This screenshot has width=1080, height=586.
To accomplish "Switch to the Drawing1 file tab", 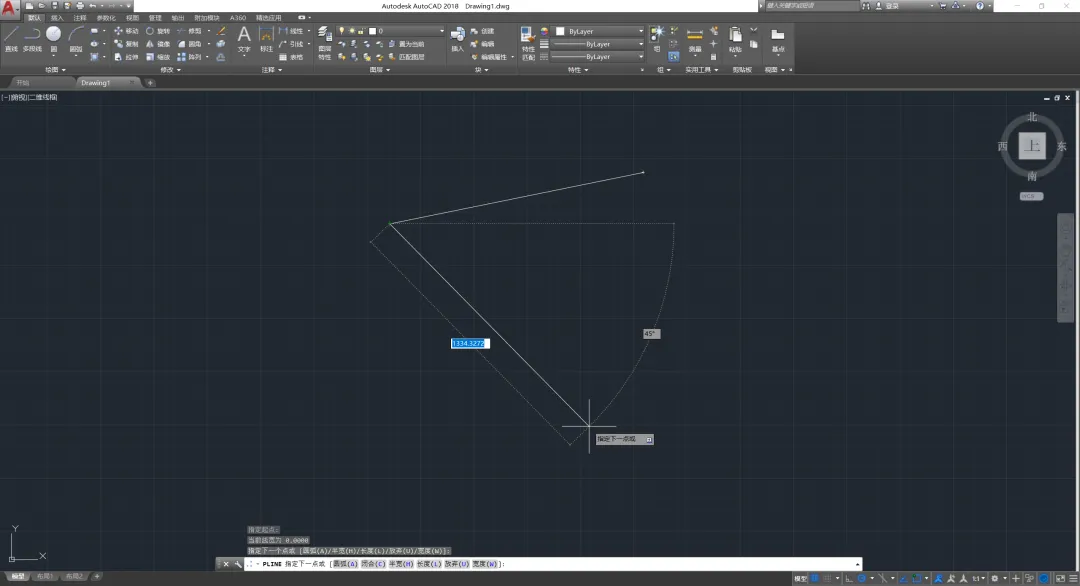I will point(105,83).
